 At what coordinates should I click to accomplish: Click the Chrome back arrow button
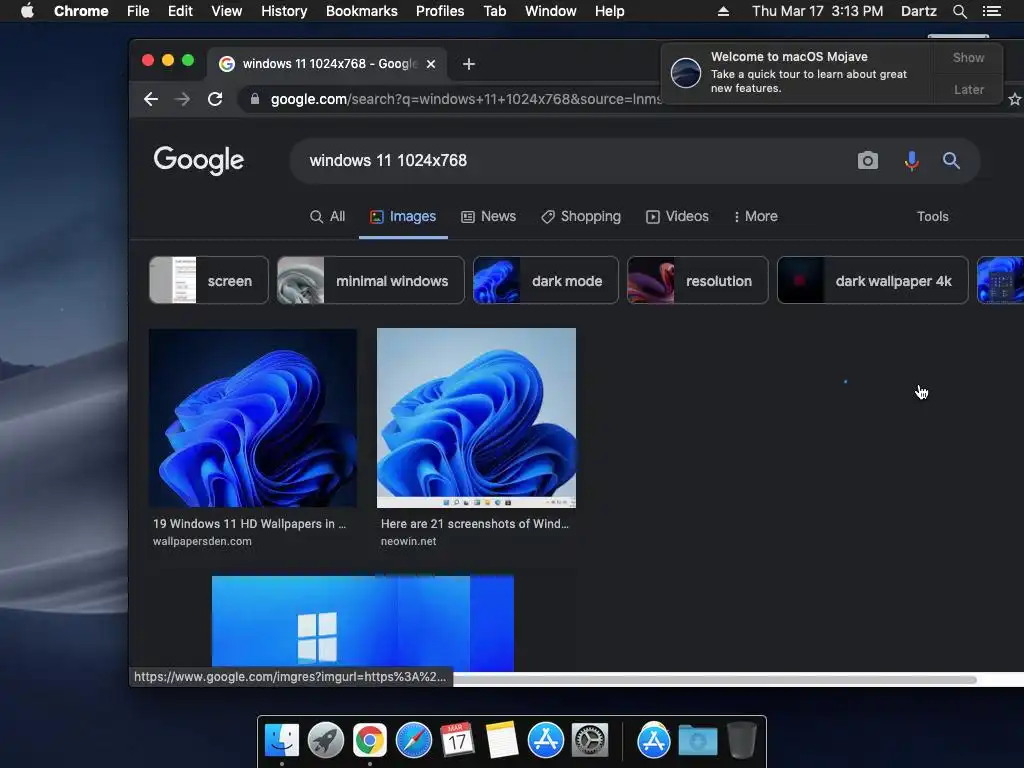coord(151,99)
